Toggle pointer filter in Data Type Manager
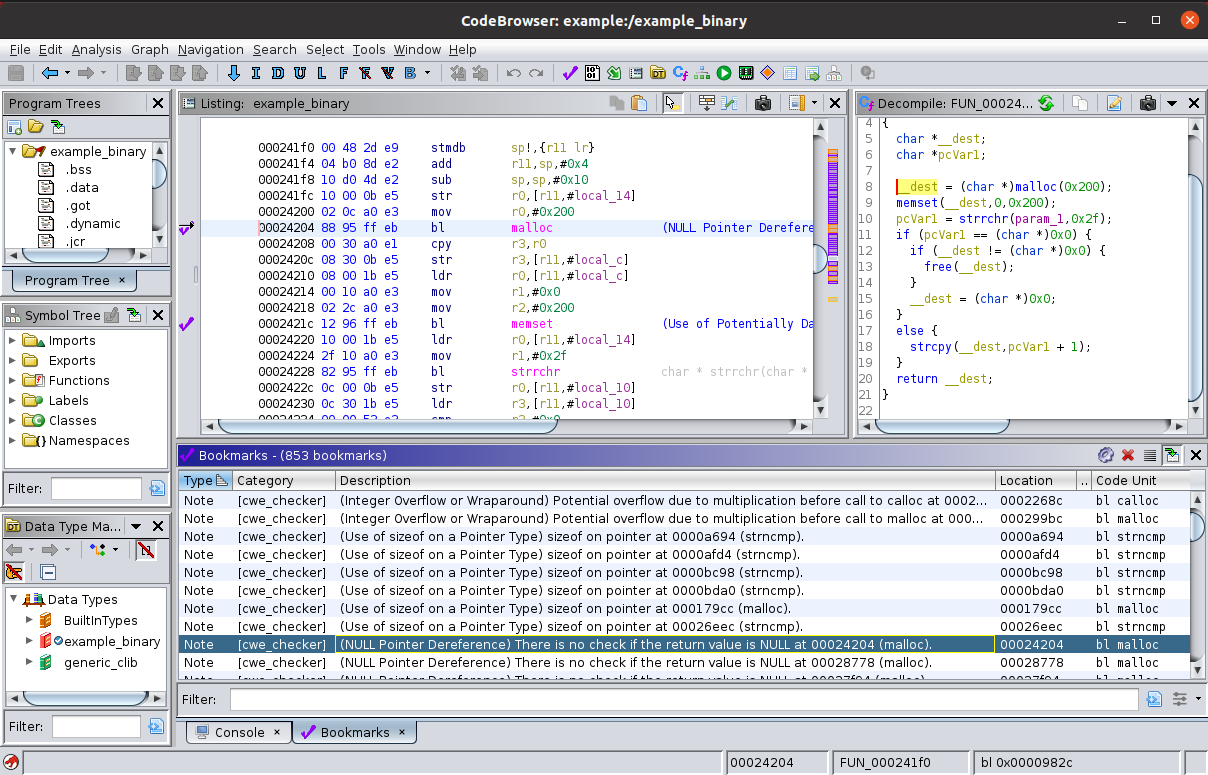1208x775 pixels. pyautogui.click(x=15, y=572)
